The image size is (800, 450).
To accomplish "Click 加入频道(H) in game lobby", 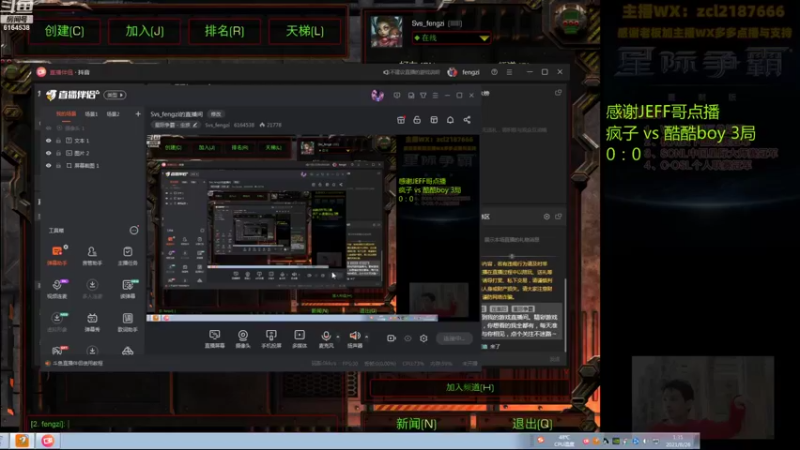I will tap(470, 387).
